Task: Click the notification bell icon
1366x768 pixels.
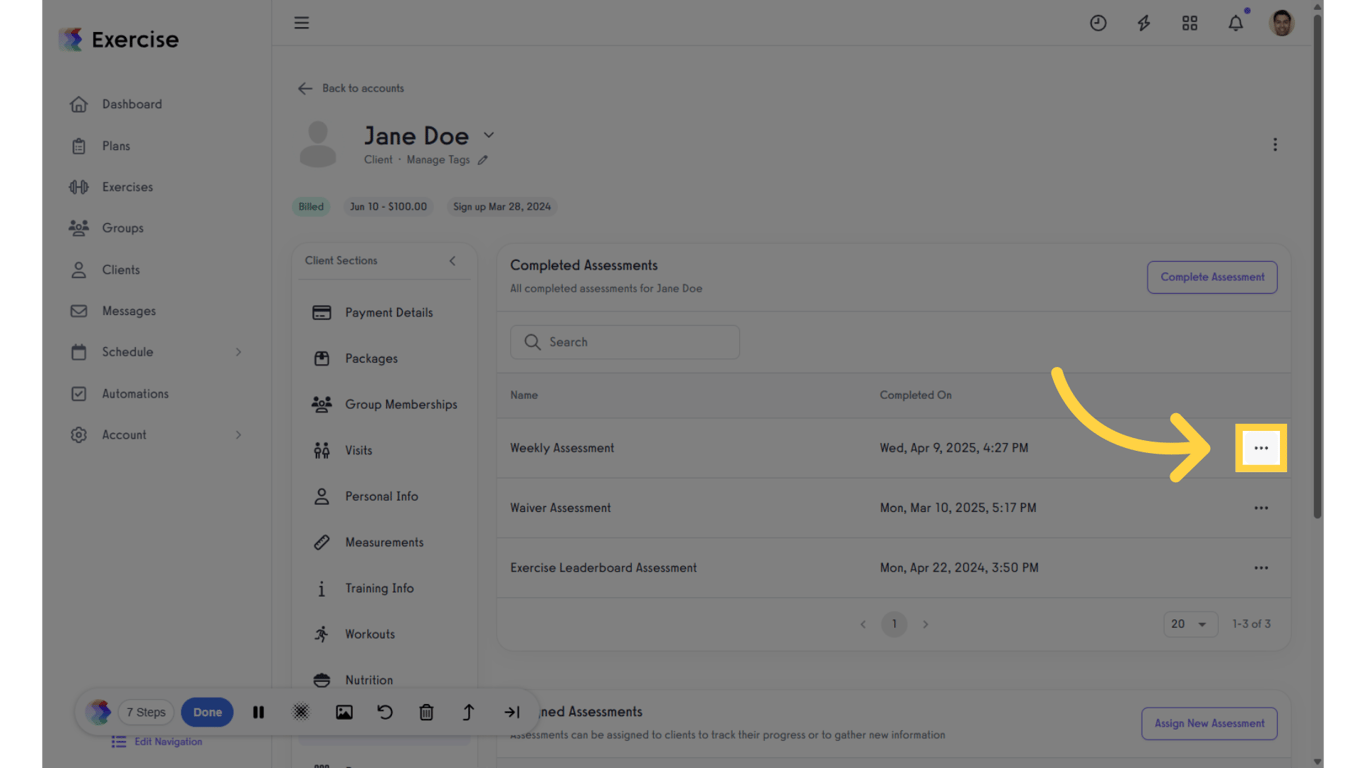Action: [1235, 22]
